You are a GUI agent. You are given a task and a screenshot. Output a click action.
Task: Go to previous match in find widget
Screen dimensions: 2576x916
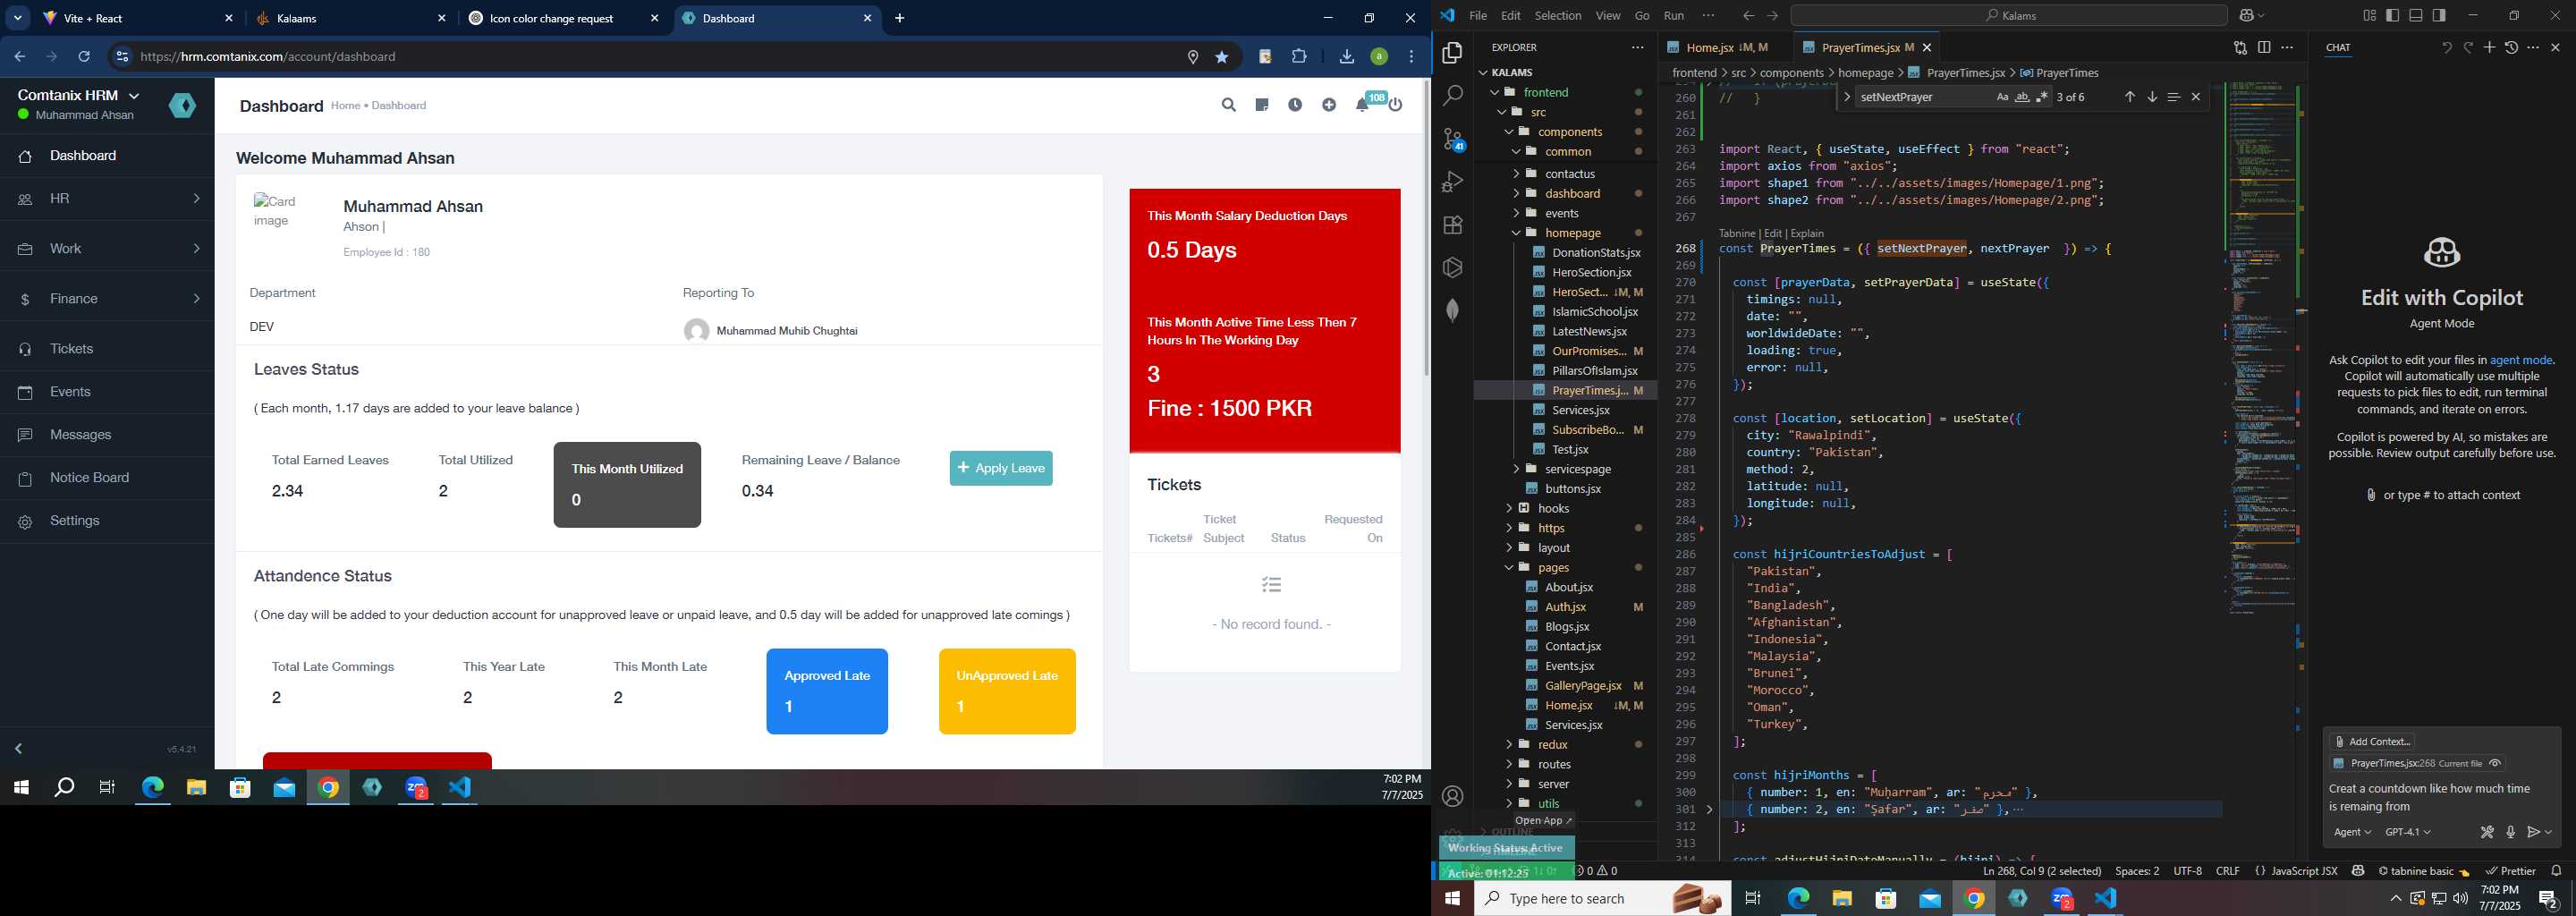pyautogui.click(x=2129, y=97)
